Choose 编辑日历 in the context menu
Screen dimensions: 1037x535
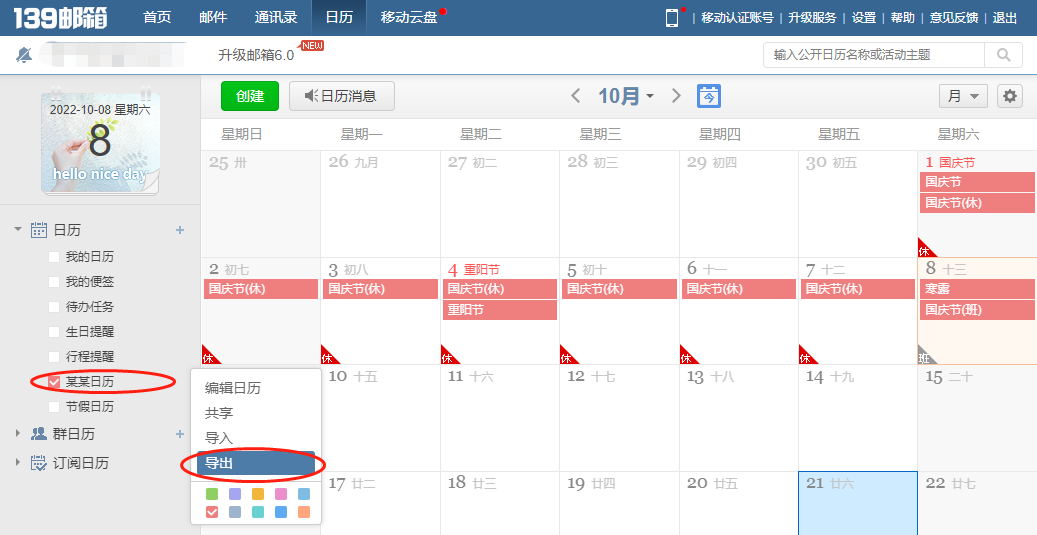click(232, 388)
